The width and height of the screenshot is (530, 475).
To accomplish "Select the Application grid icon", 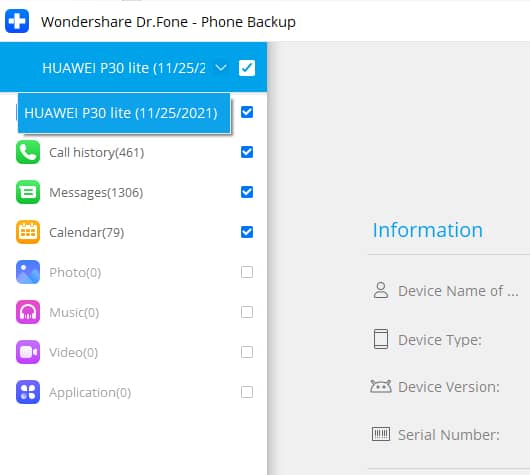I will (28, 392).
